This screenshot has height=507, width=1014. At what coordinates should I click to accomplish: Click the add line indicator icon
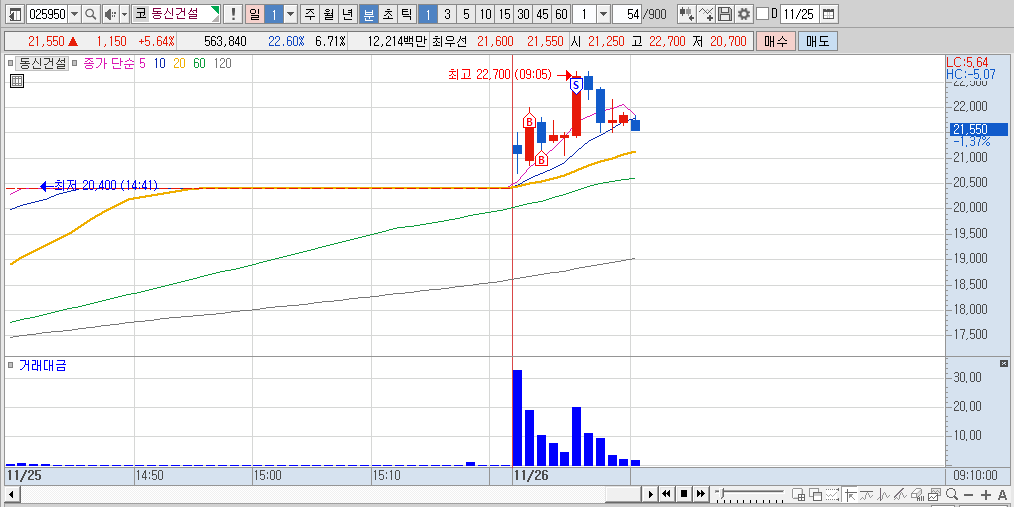click(707, 14)
